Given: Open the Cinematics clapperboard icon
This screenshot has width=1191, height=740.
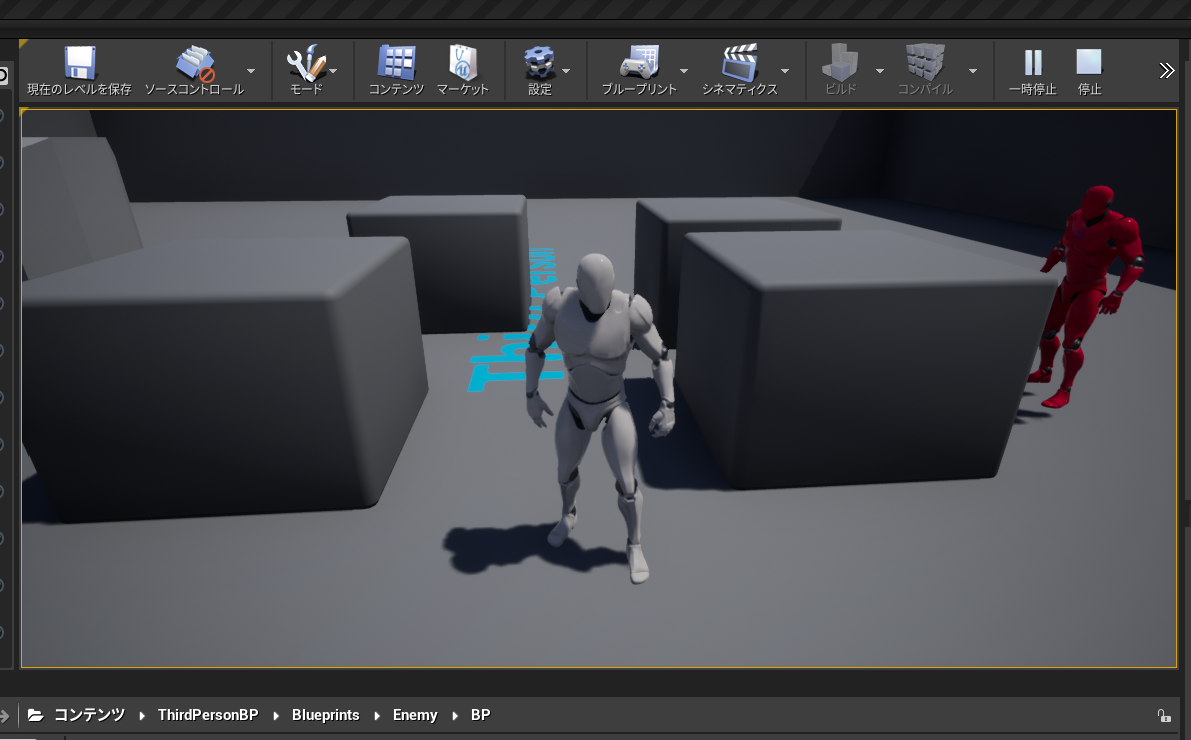Looking at the screenshot, I should 740,63.
